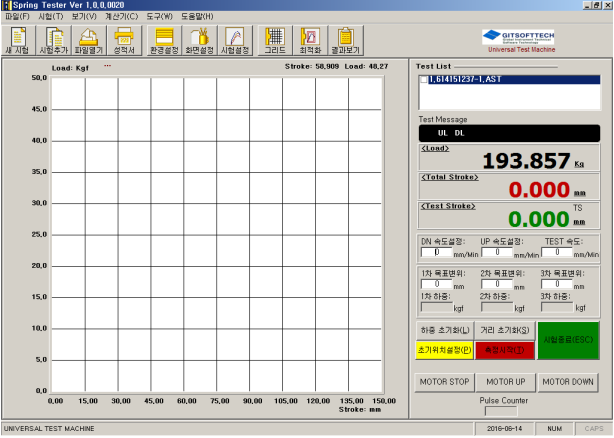This screenshot has height=438, width=614.
Task: Open the 보기(V) menu
Action: [x=84, y=16]
